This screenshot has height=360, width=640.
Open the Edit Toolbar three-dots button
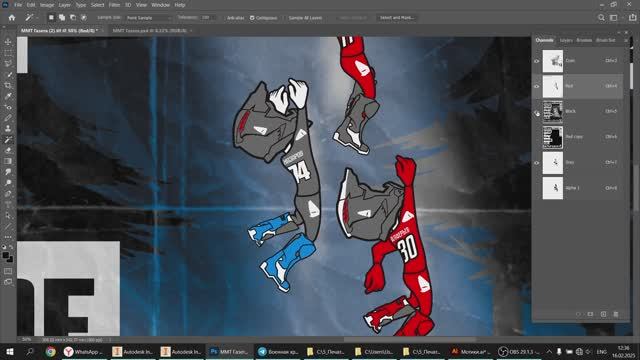click(x=8, y=237)
